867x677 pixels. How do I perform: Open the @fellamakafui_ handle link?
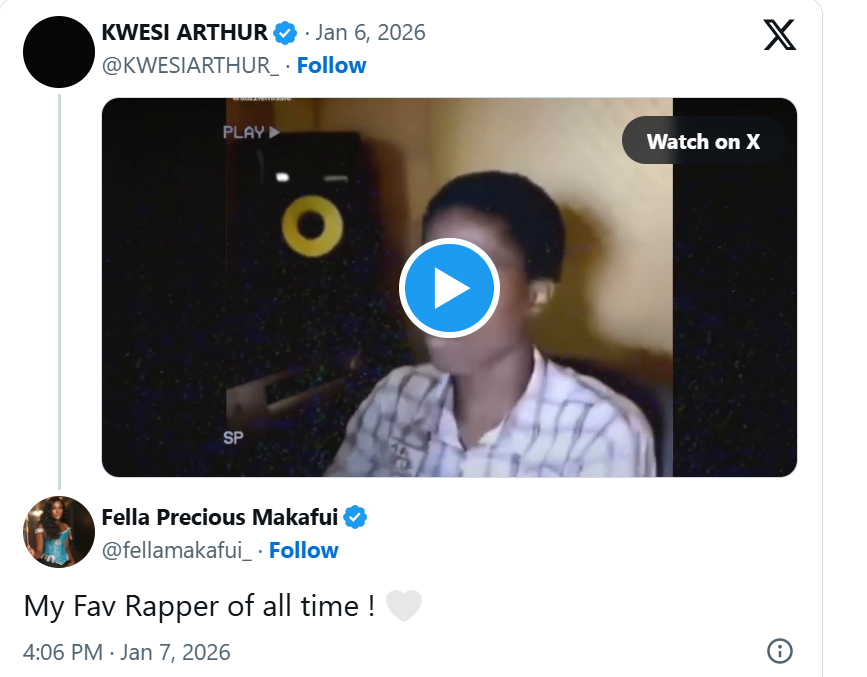[x=177, y=551]
